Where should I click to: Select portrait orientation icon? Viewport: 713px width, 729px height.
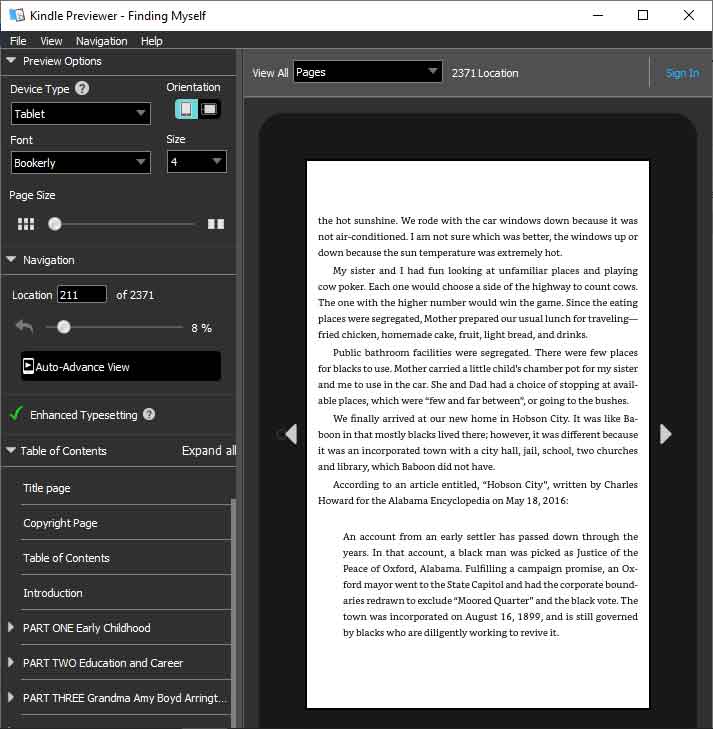(186, 110)
